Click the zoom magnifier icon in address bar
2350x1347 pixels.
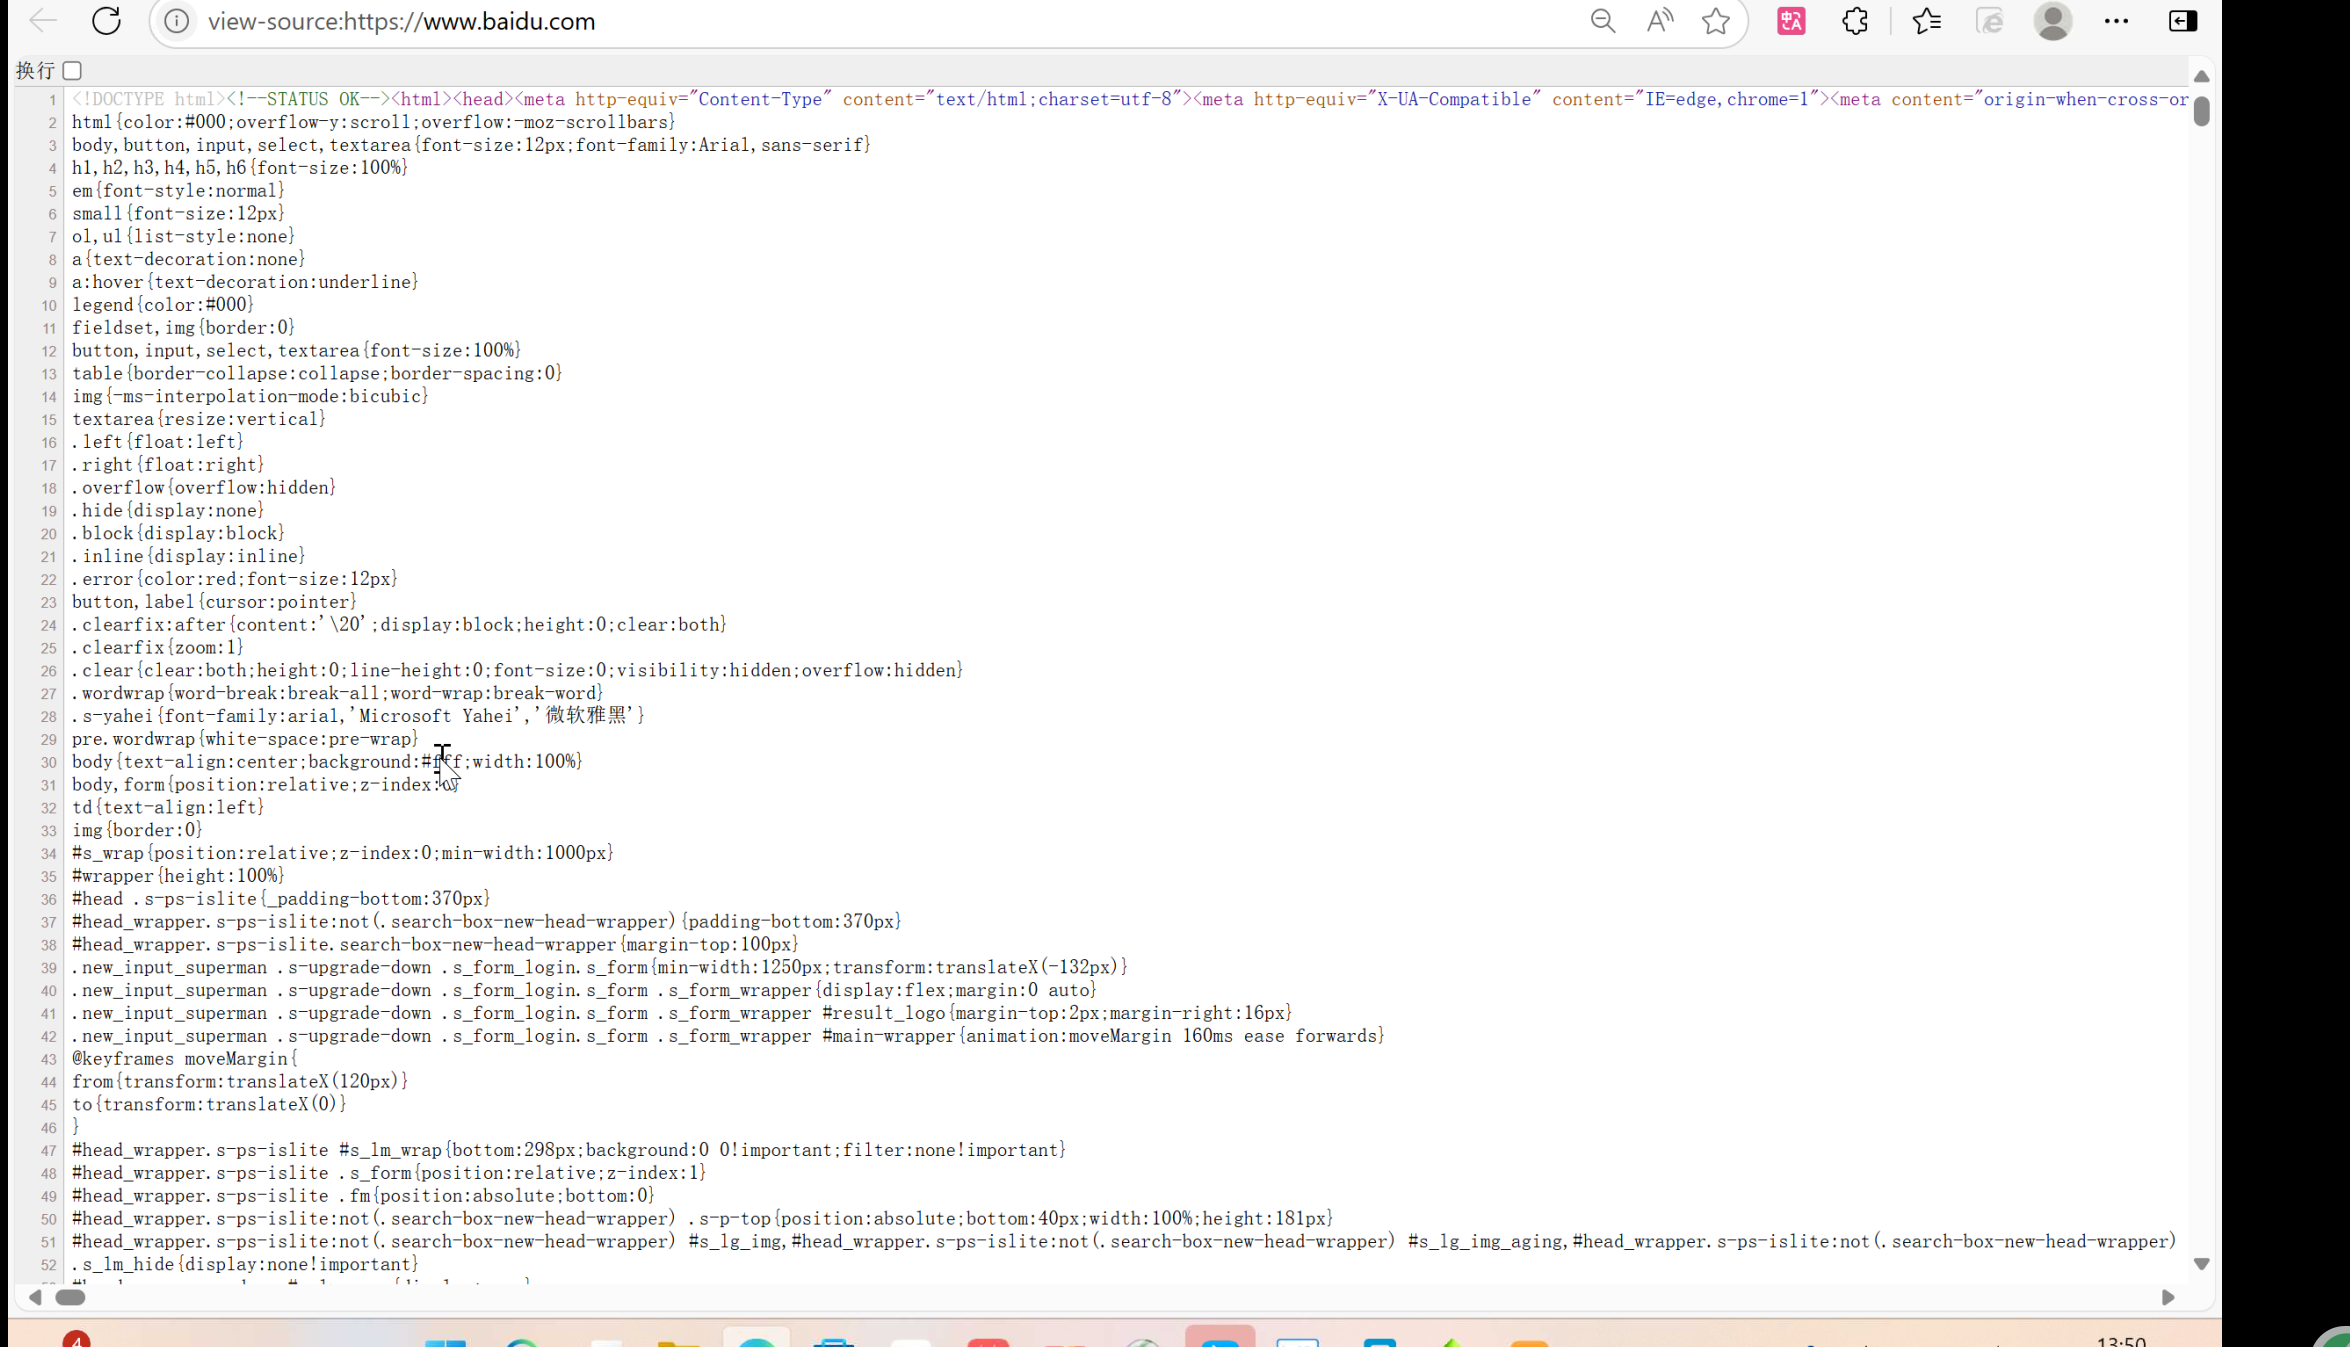pyautogui.click(x=1602, y=21)
